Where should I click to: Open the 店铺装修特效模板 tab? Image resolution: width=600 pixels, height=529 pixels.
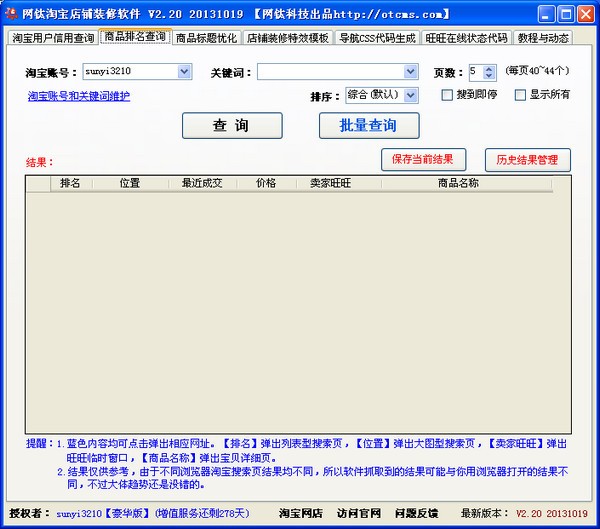pos(288,38)
